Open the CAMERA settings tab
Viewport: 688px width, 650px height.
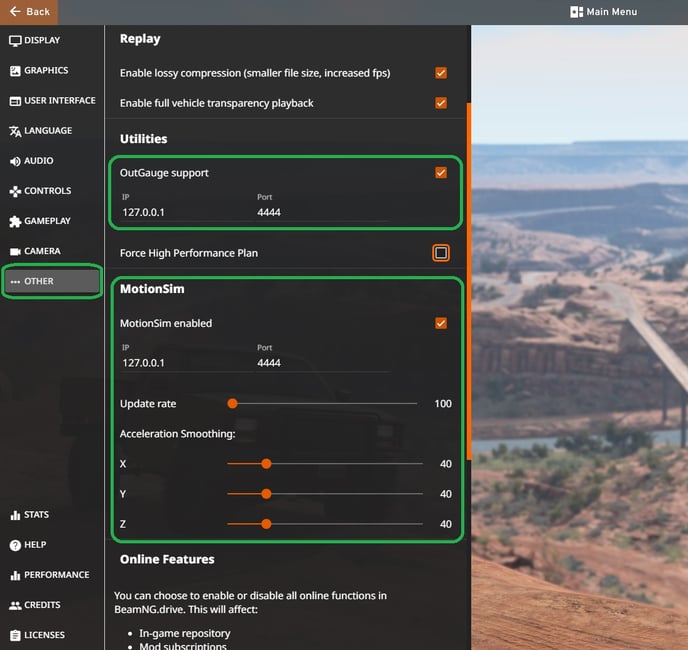[x=52, y=251]
